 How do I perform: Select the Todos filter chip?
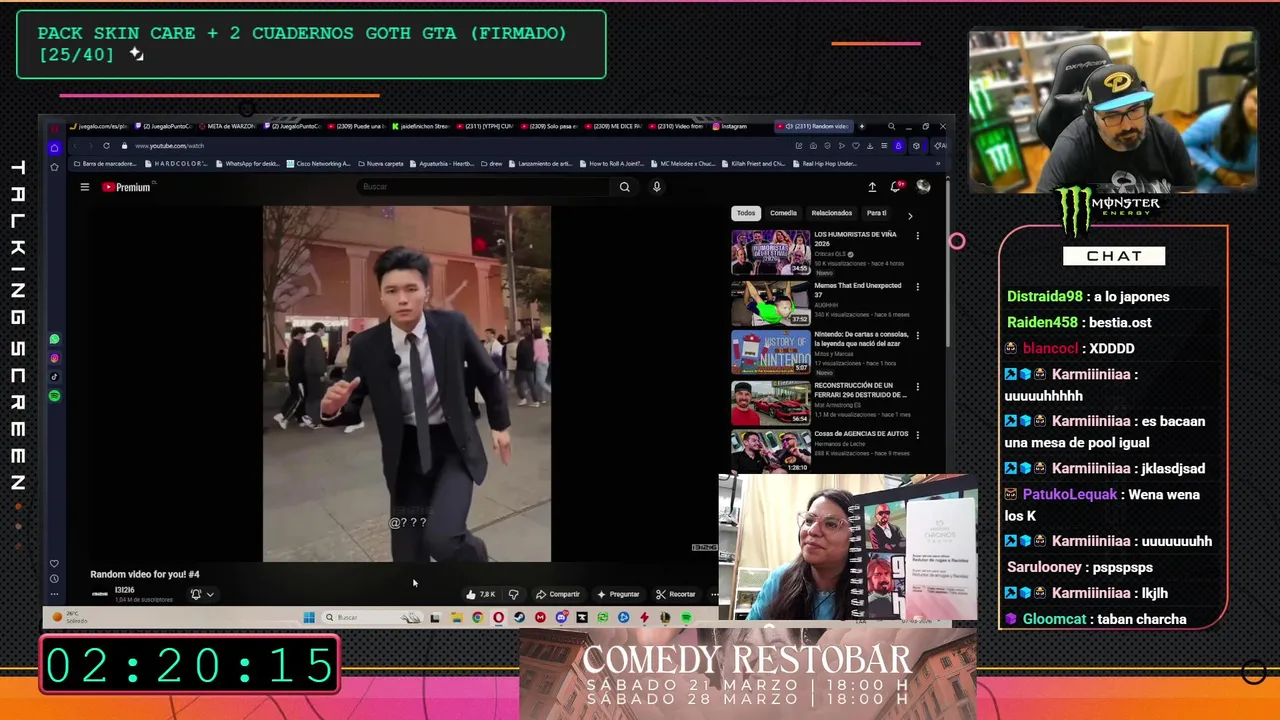(746, 213)
